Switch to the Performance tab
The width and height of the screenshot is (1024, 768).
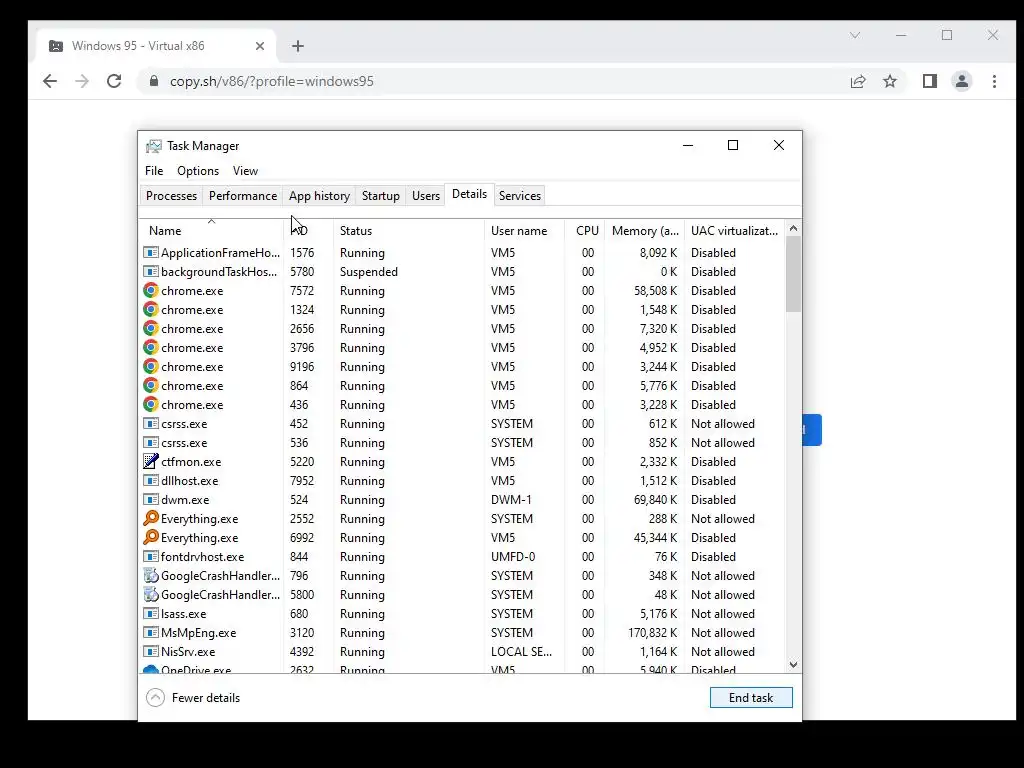pos(243,196)
